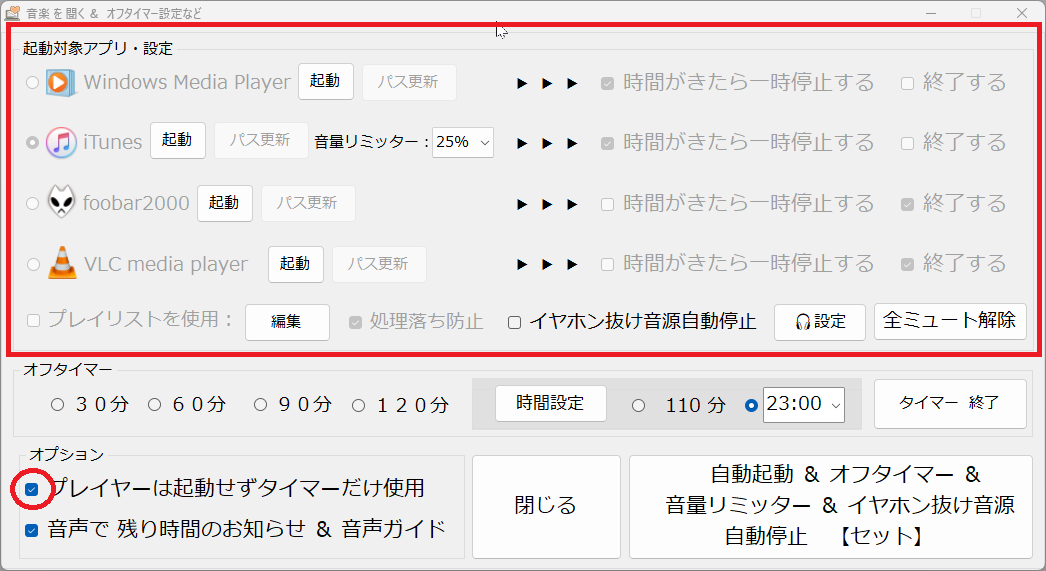Toggle 一時停止する checkbox in VLC row
This screenshot has width=1046, height=571.
(x=607, y=265)
